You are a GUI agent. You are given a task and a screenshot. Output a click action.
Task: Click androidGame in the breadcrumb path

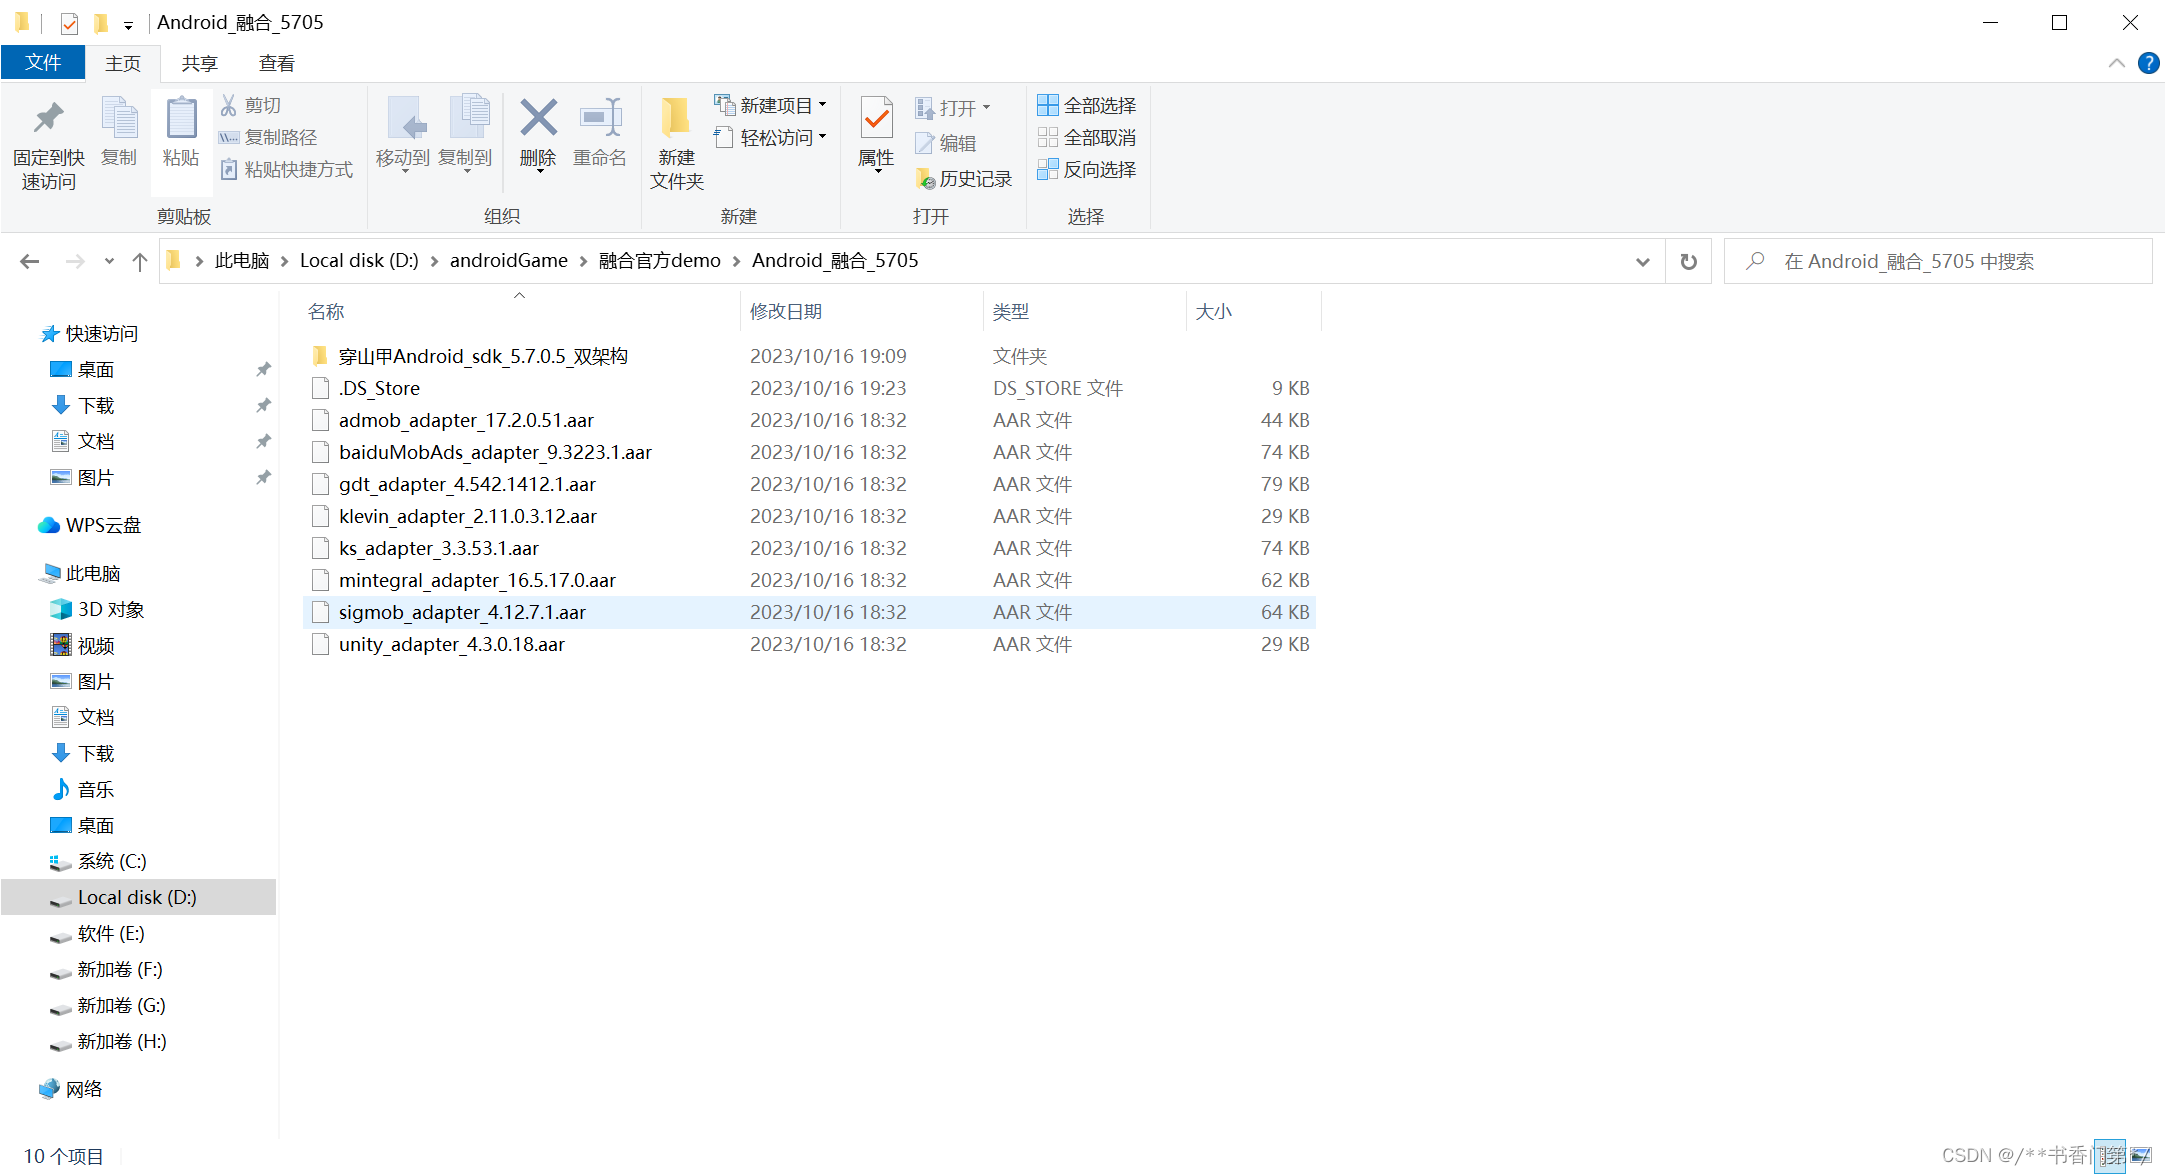(x=508, y=261)
